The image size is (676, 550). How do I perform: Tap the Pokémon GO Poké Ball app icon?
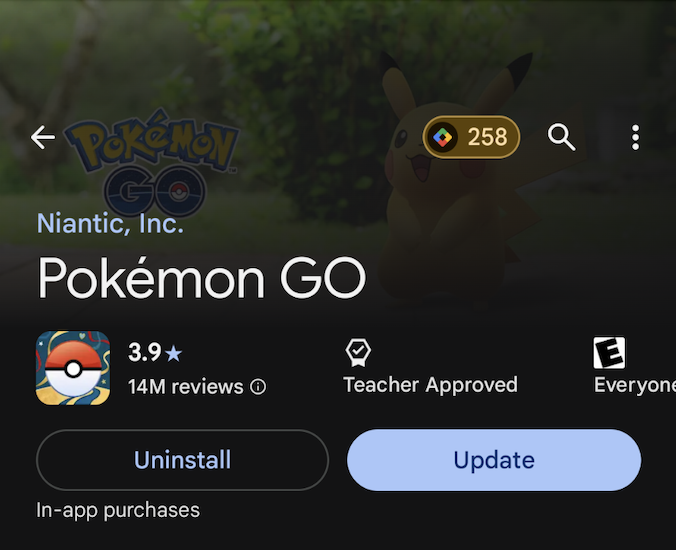click(73, 368)
